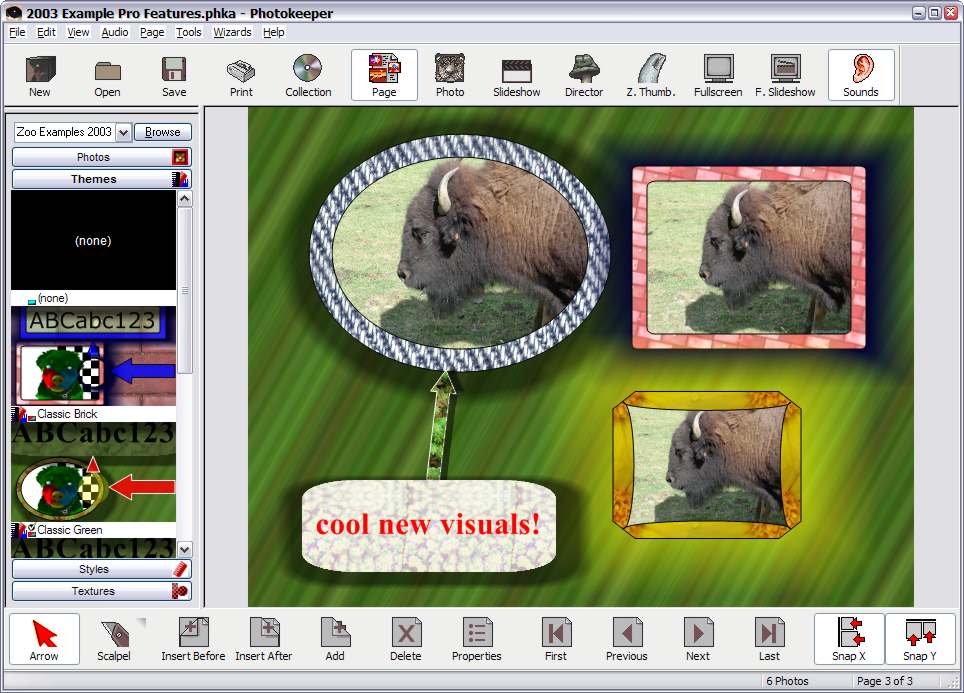
Task: Click Insert Before page icon
Action: pos(193,640)
